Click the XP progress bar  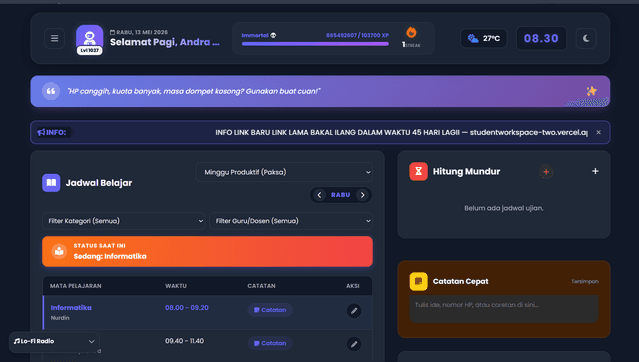coord(315,44)
